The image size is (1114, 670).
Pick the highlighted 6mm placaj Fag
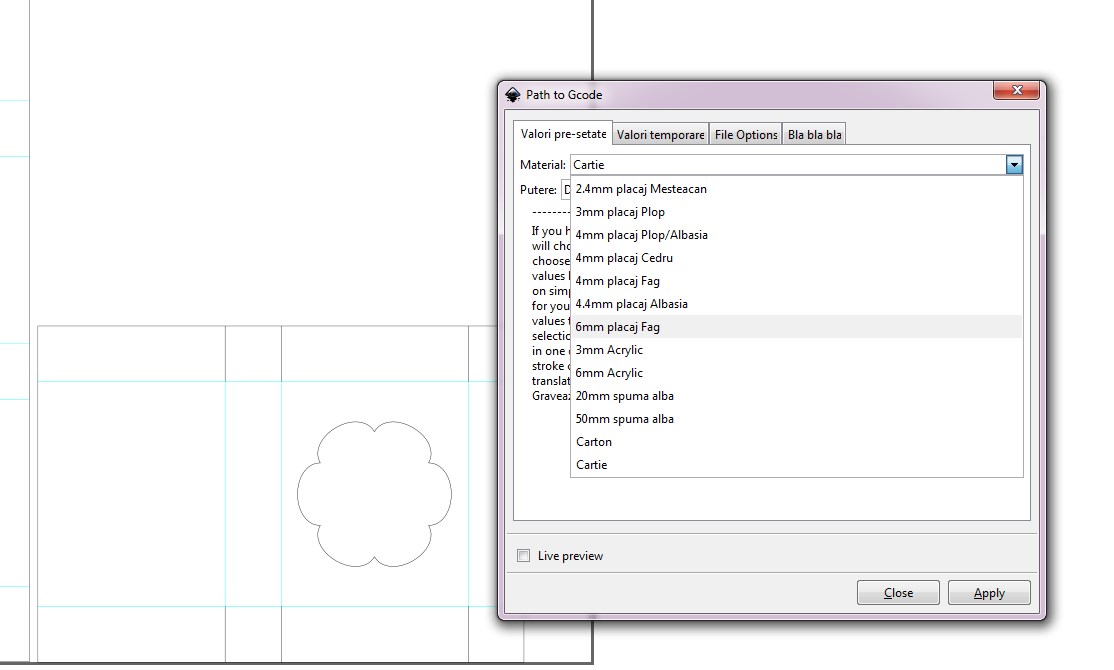pos(617,327)
